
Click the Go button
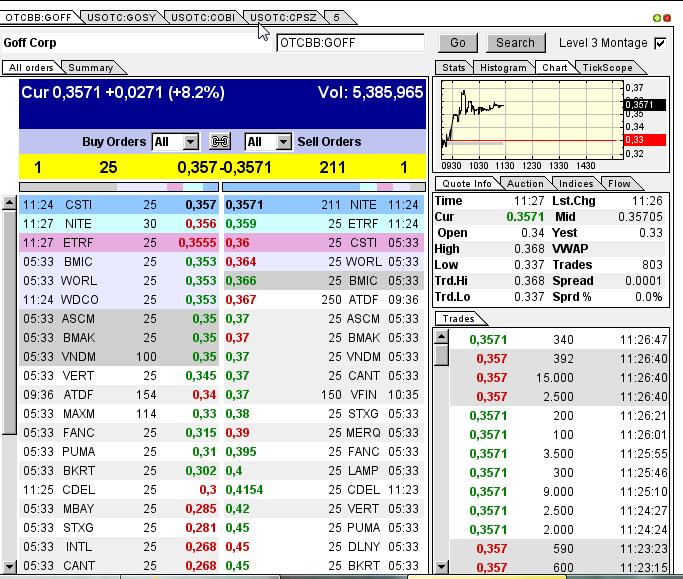click(458, 43)
